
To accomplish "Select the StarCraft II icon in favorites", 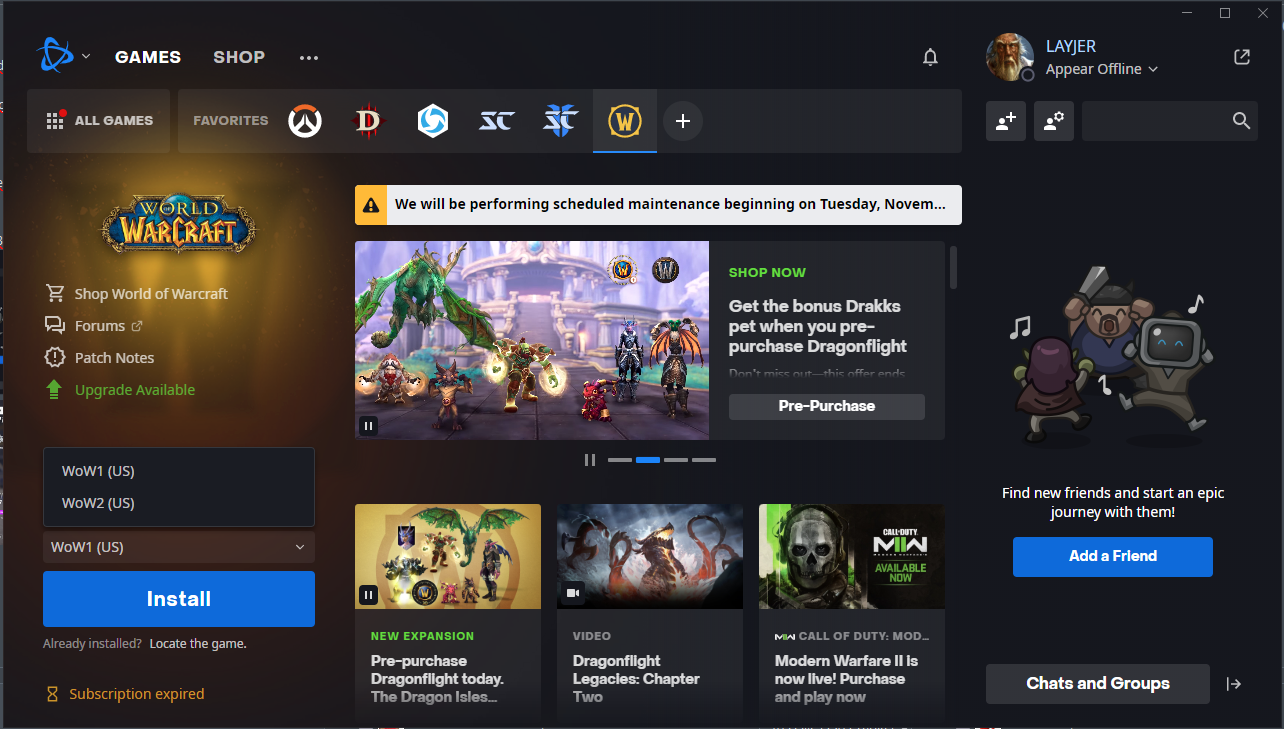I will 561,121.
